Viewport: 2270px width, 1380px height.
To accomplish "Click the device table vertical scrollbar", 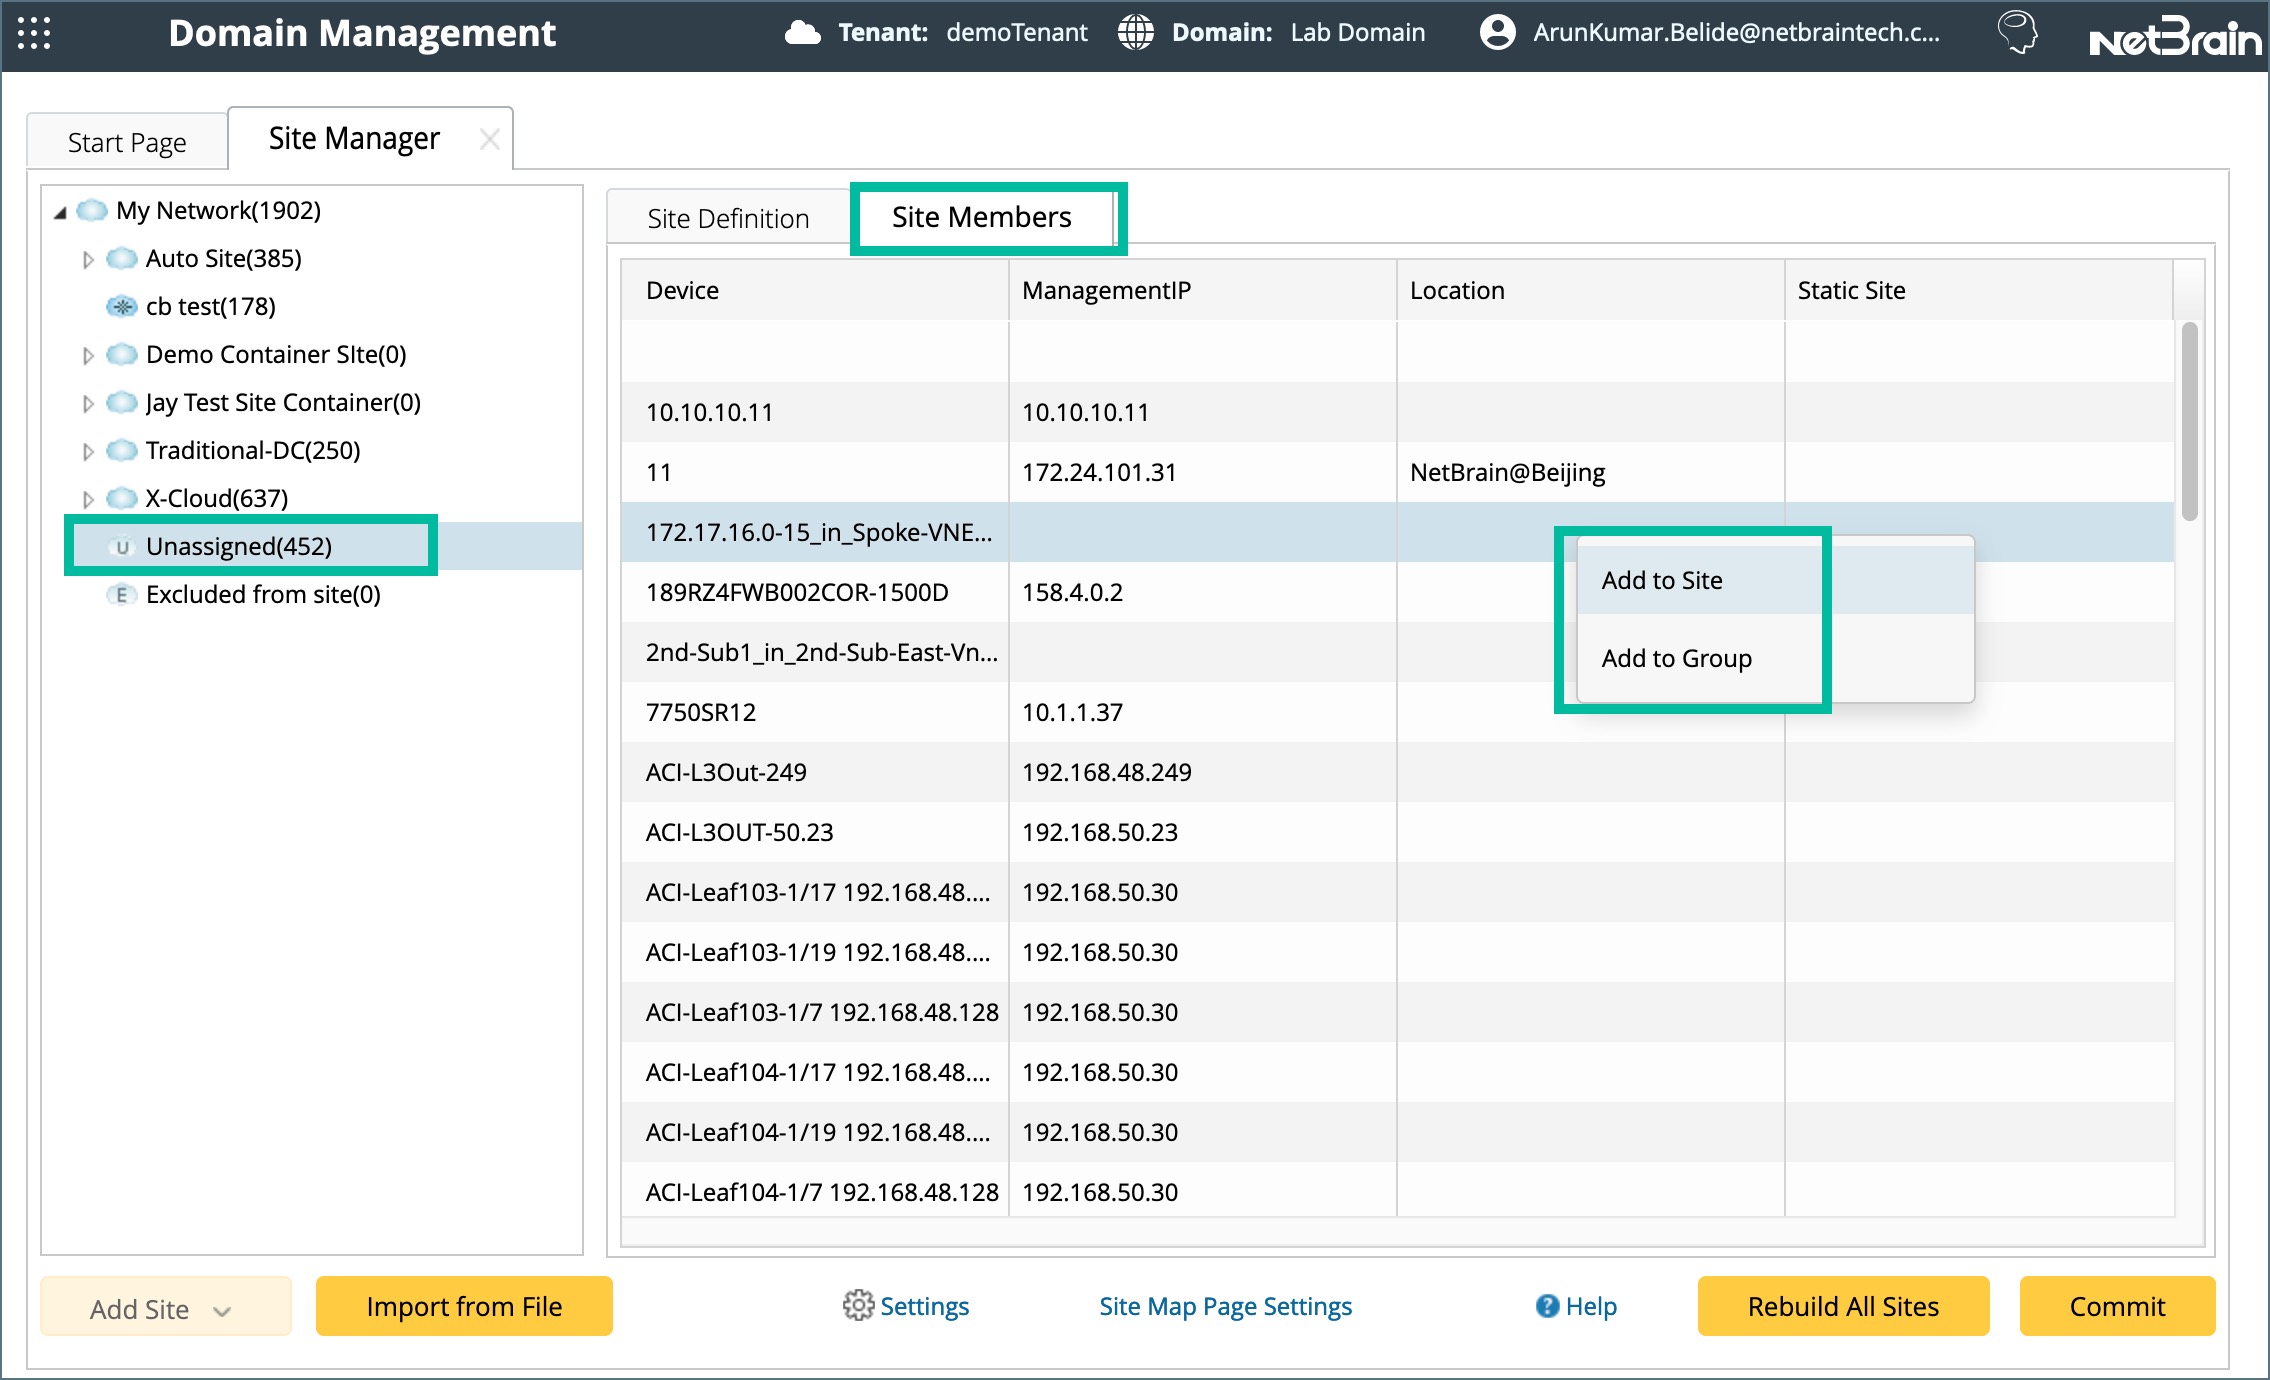I will [2189, 420].
